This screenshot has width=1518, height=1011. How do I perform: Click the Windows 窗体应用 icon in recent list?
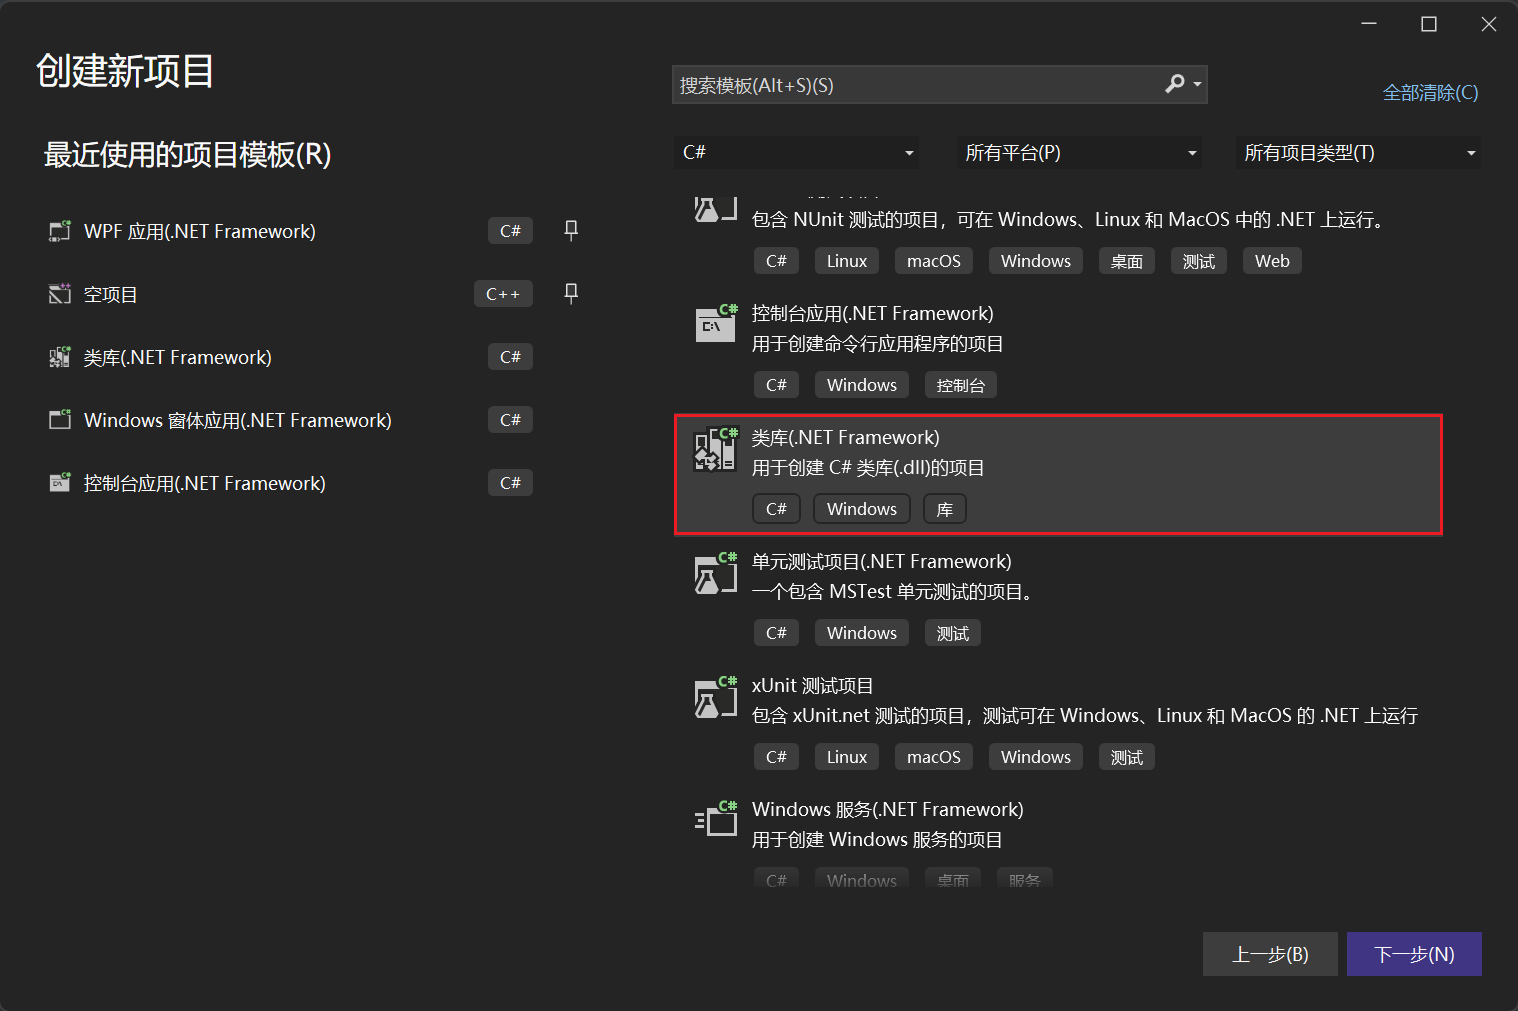click(x=60, y=420)
